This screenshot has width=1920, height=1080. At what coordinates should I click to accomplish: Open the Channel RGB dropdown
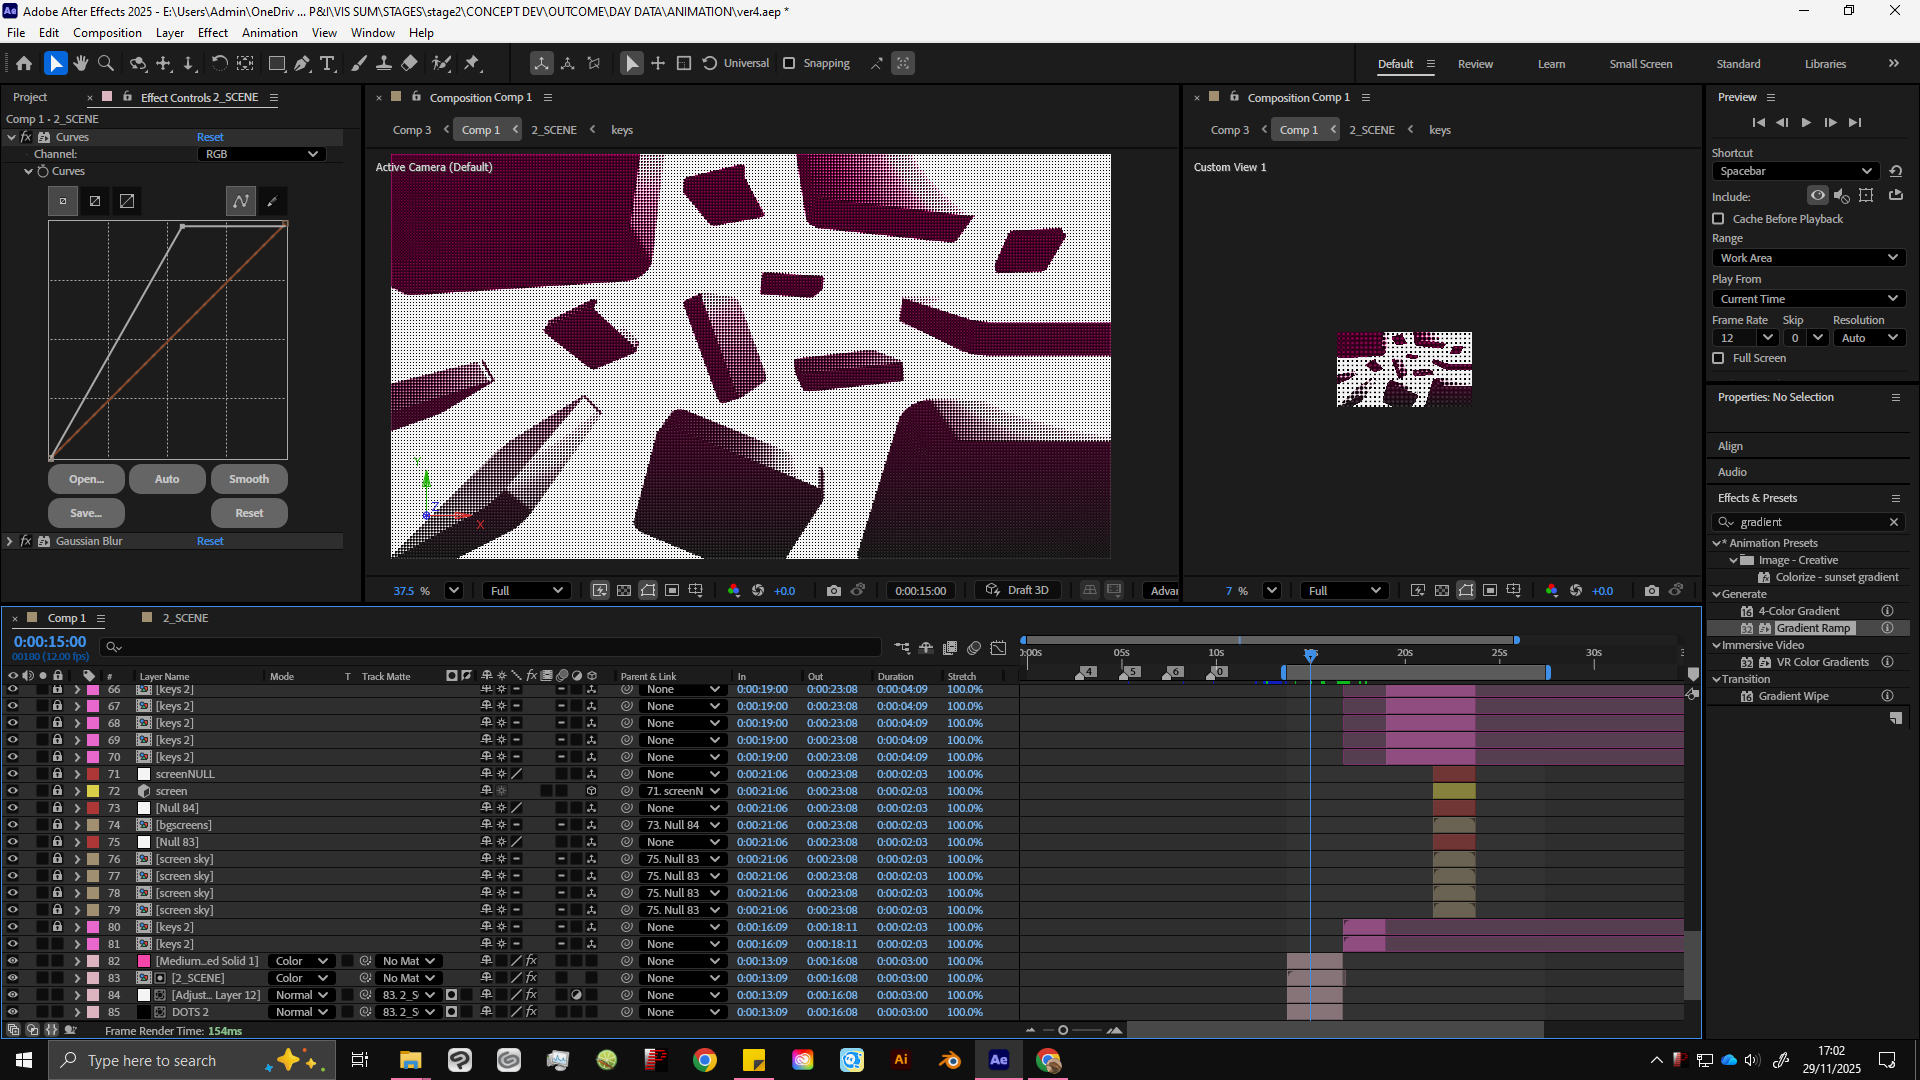(260, 154)
